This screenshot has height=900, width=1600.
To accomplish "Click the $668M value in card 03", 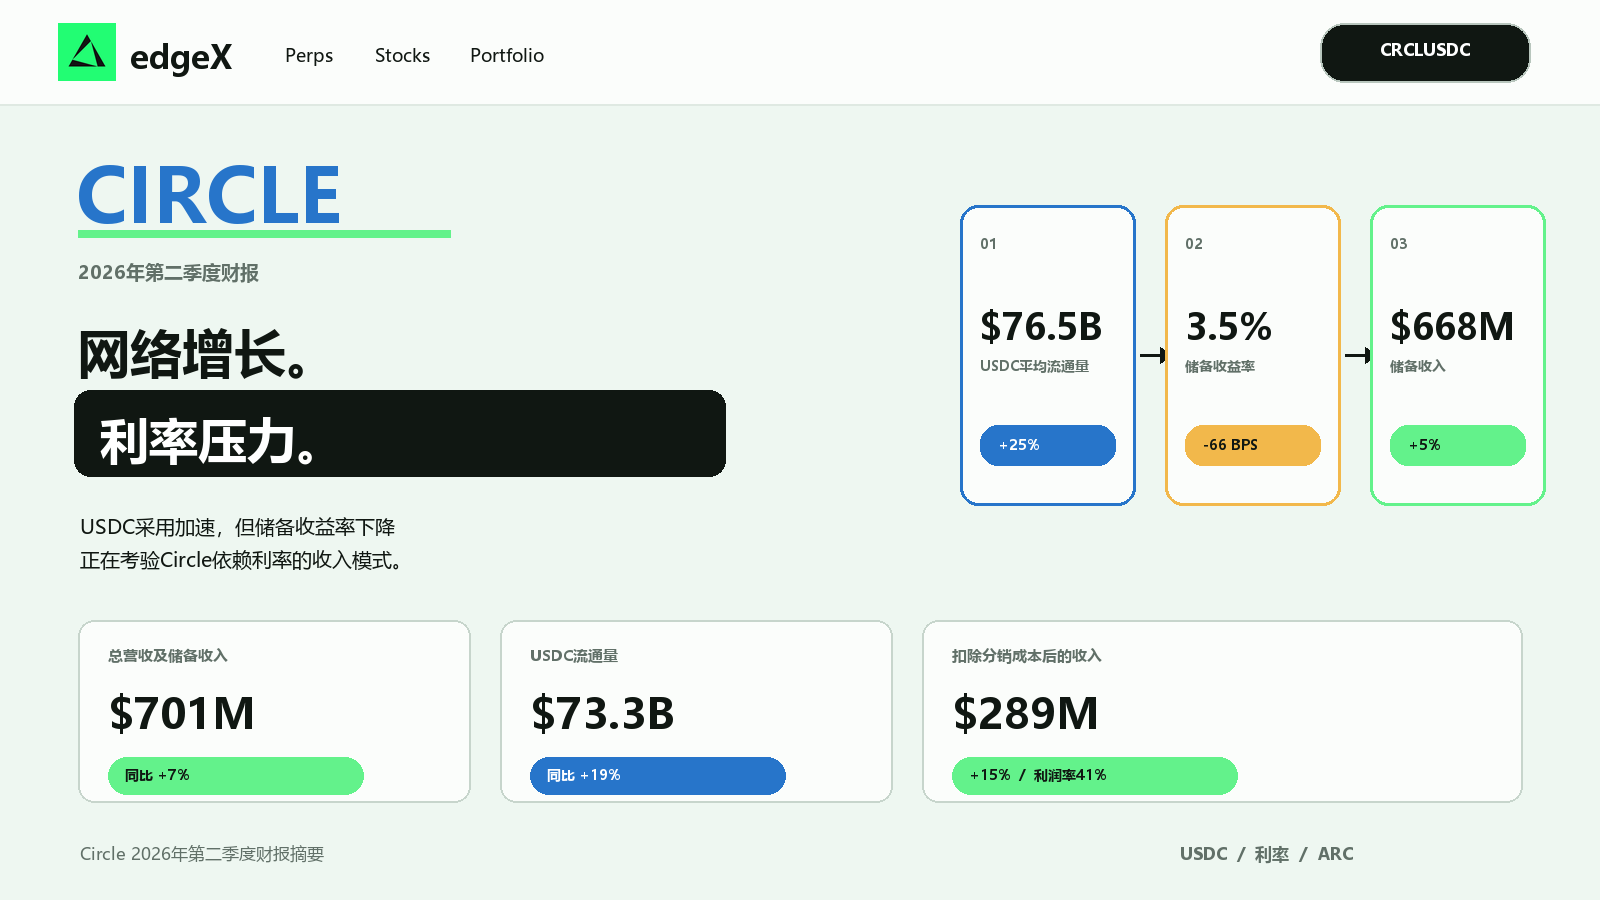I will [x=1452, y=326].
